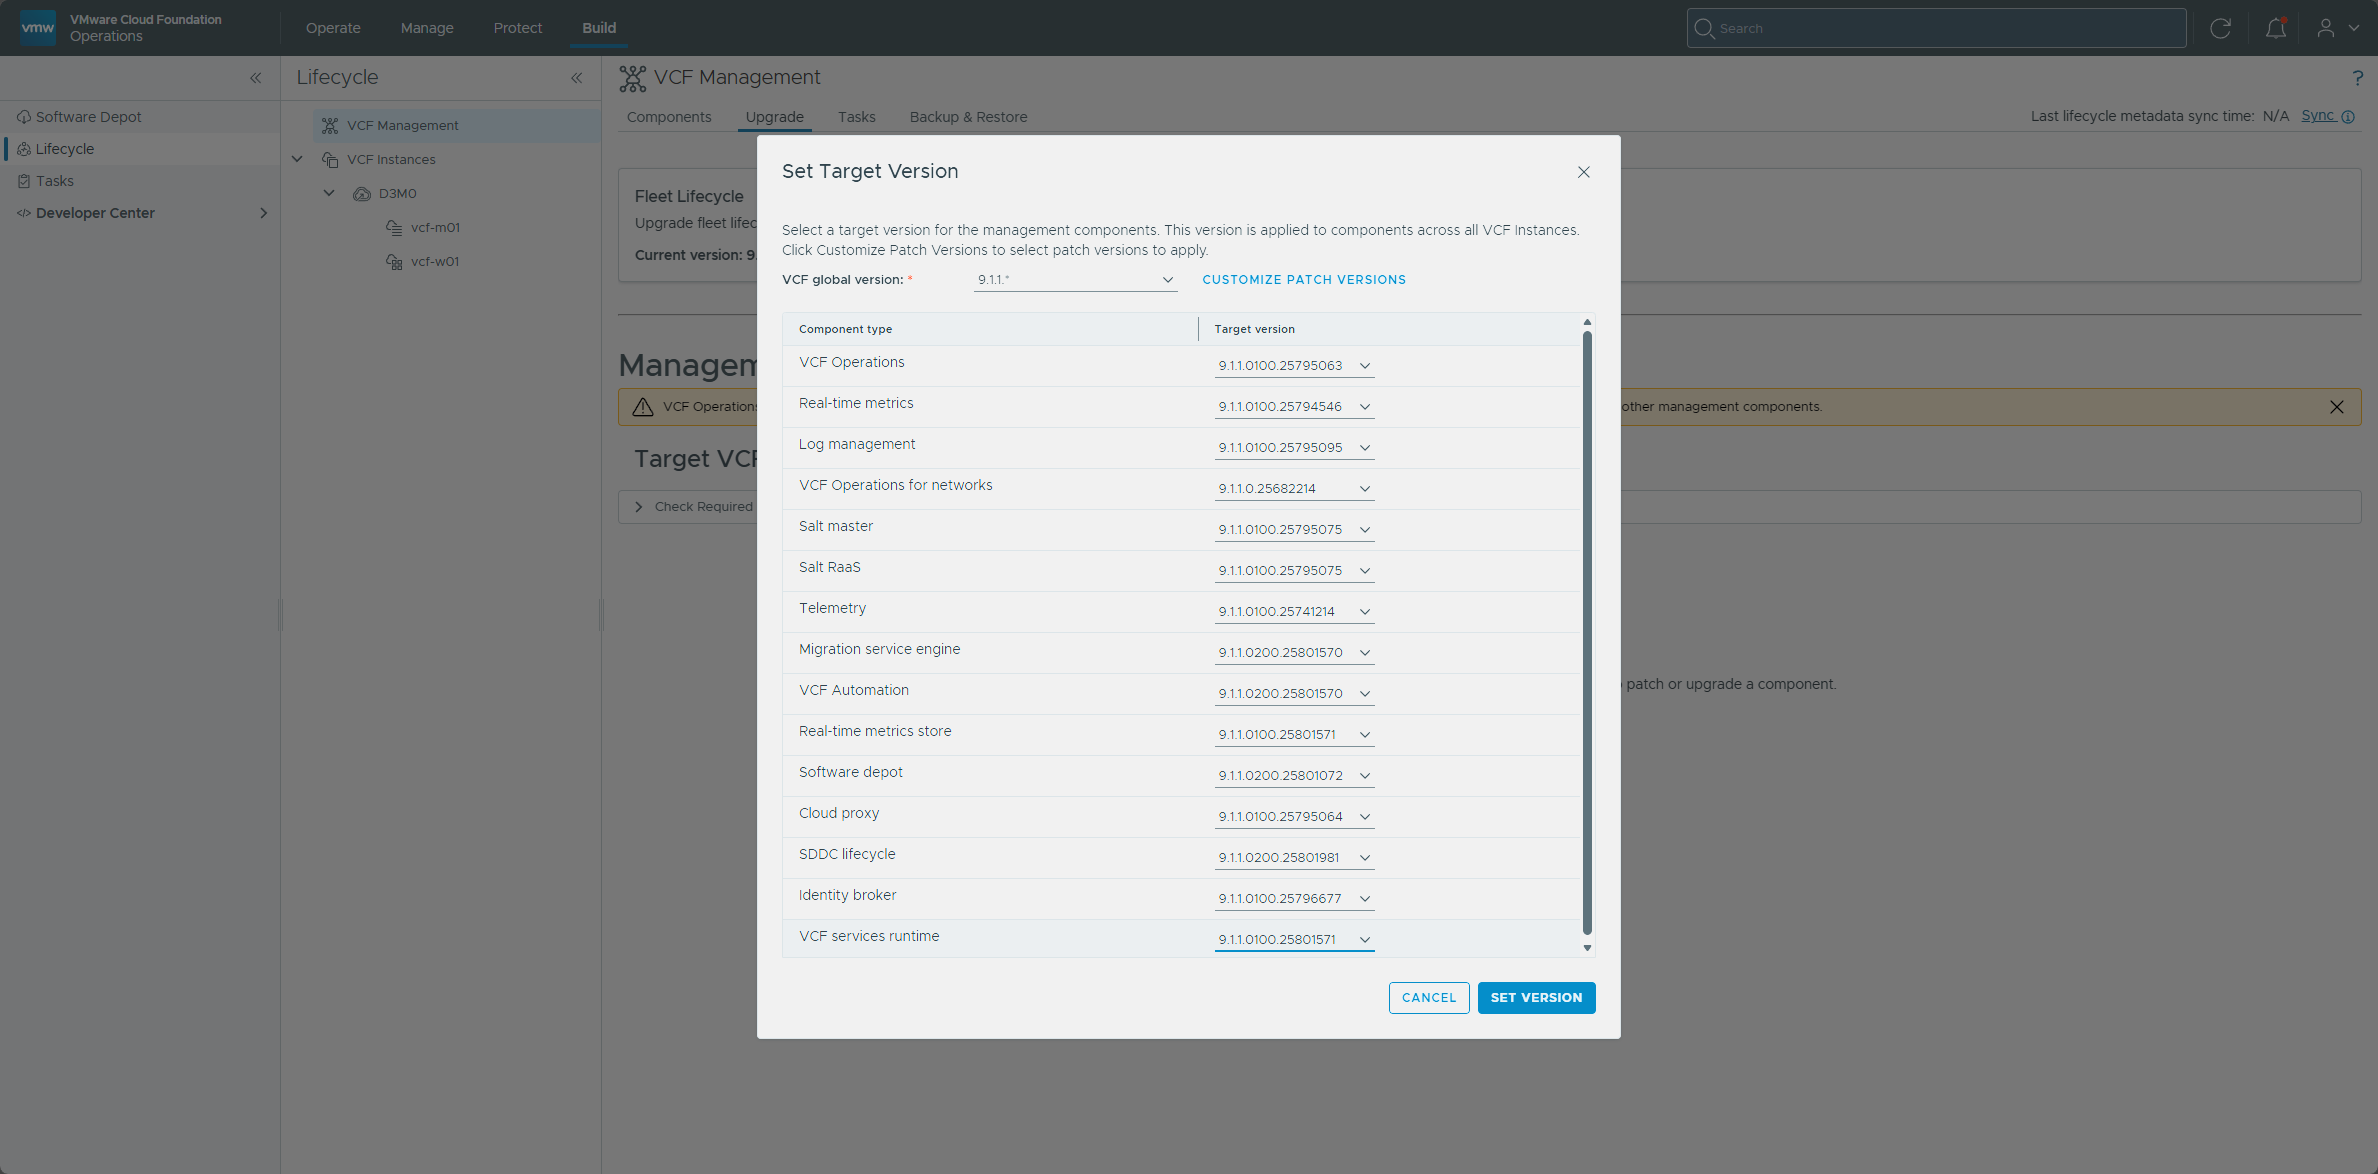Focus the top Search field
The height and width of the screenshot is (1174, 2378).
point(1936,28)
